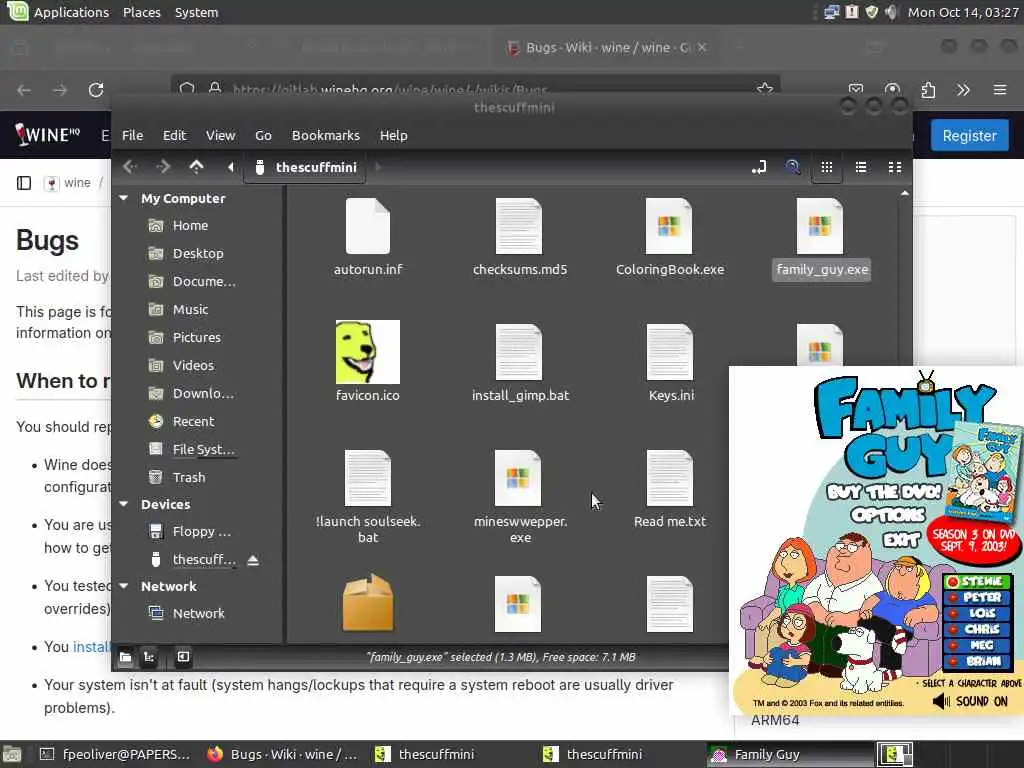The width and height of the screenshot is (1024, 768).
Task: Open Documents in sidebar
Action: click(x=203, y=281)
